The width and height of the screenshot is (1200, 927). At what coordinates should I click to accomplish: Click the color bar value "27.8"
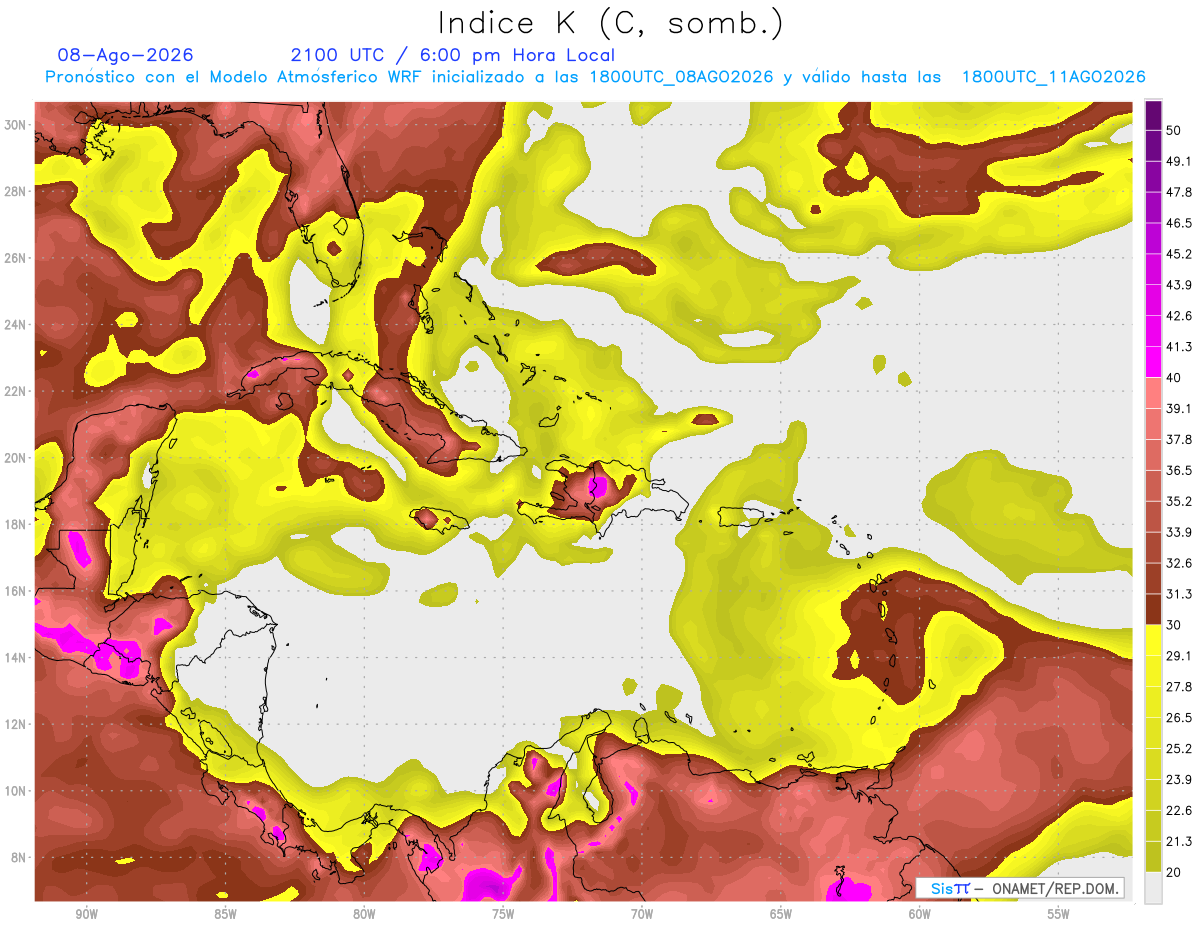[1179, 687]
